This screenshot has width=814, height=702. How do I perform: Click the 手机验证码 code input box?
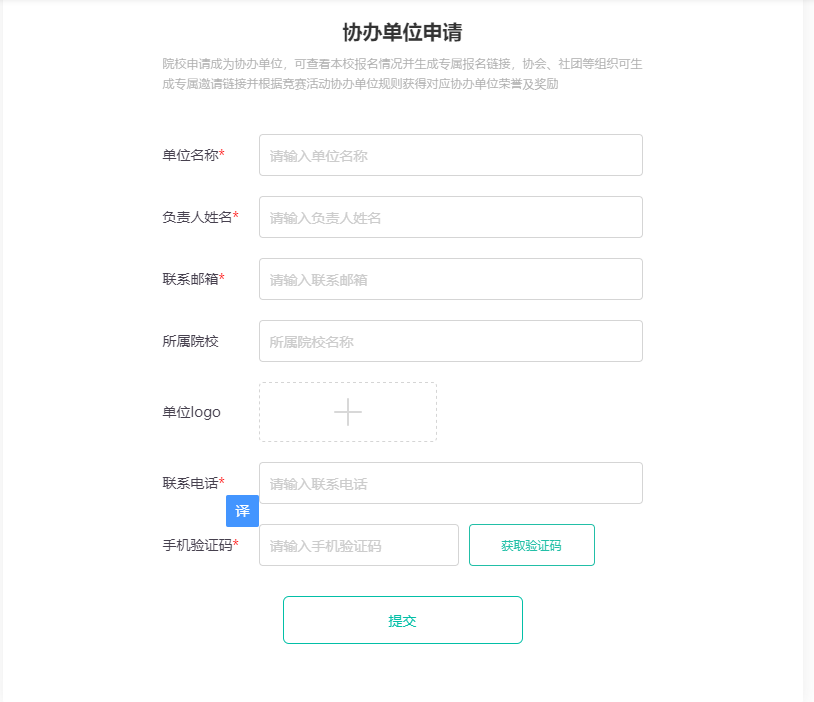click(358, 545)
